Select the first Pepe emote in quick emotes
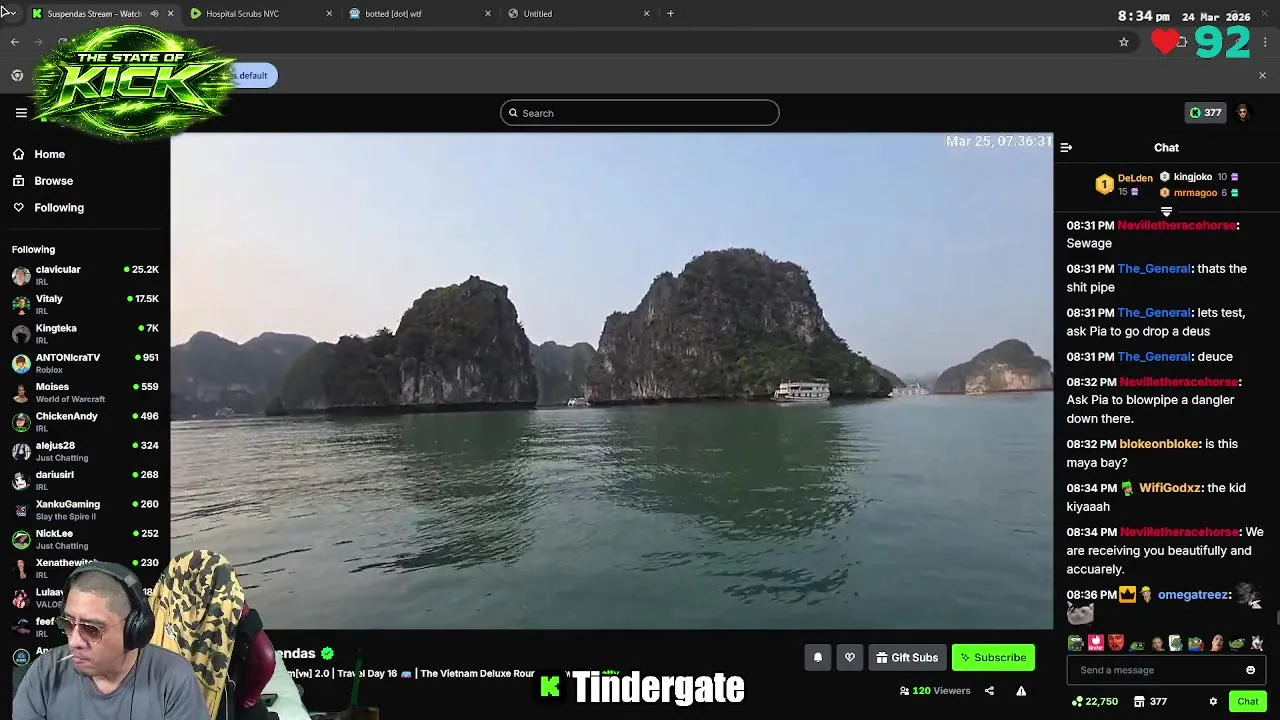This screenshot has width=1280, height=720. pos(1075,643)
